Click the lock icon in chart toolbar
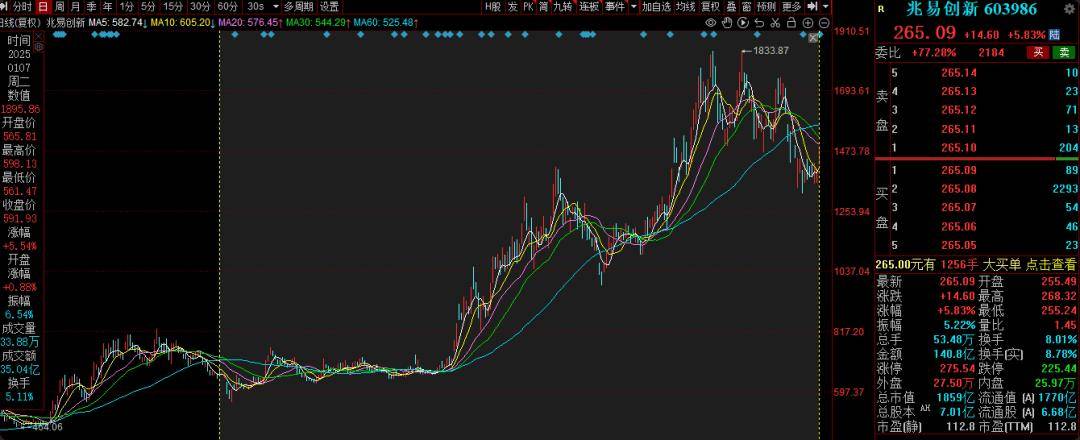This screenshot has height=440, width=1080. (791, 22)
